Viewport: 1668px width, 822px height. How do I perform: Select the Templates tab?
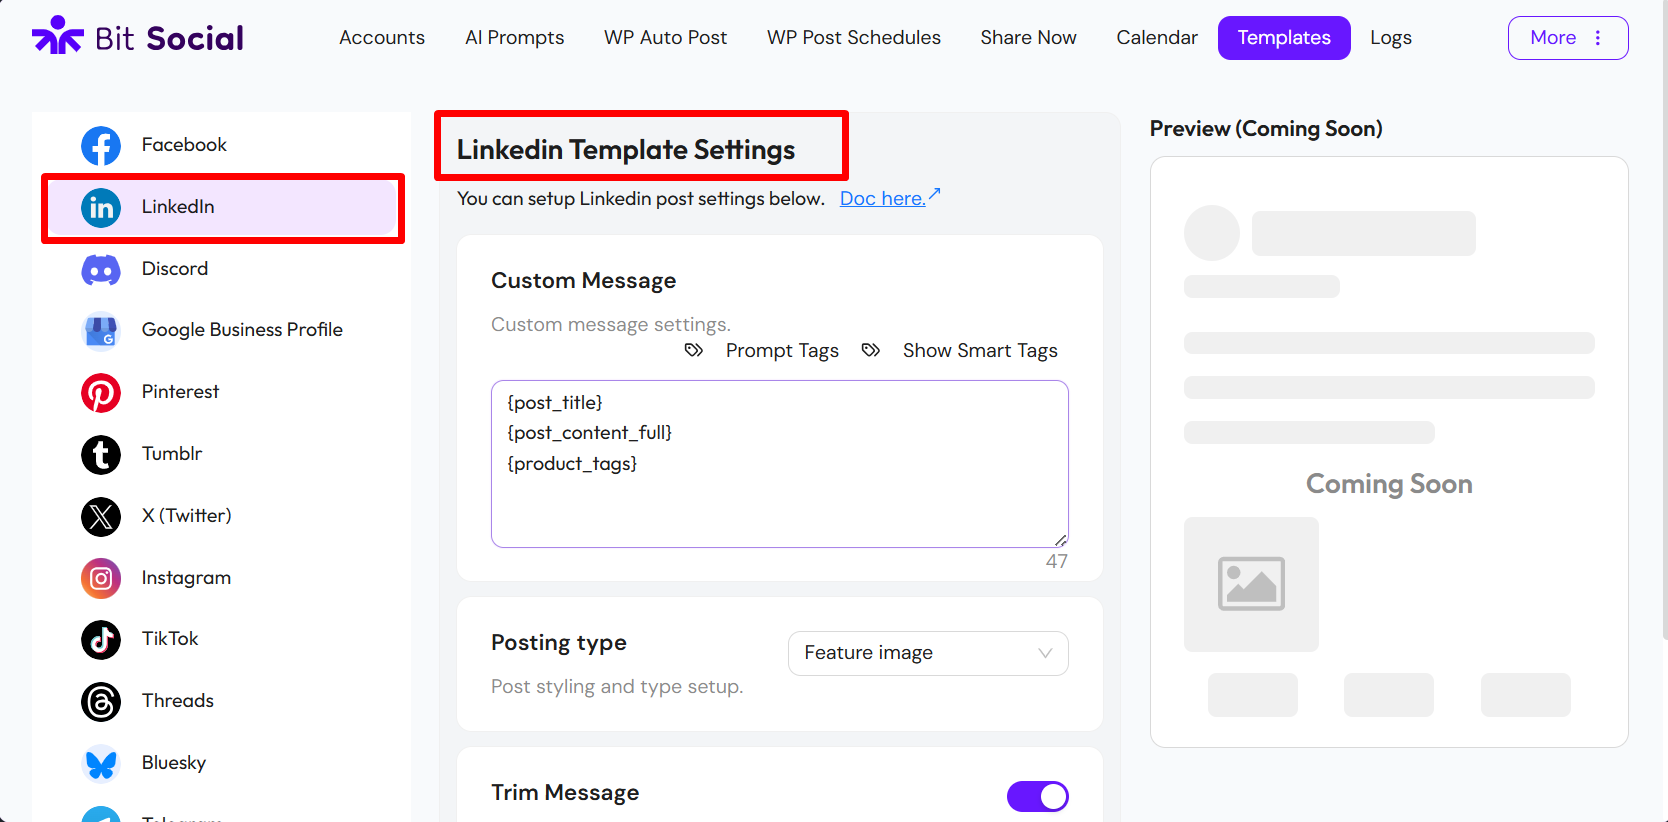1284,38
